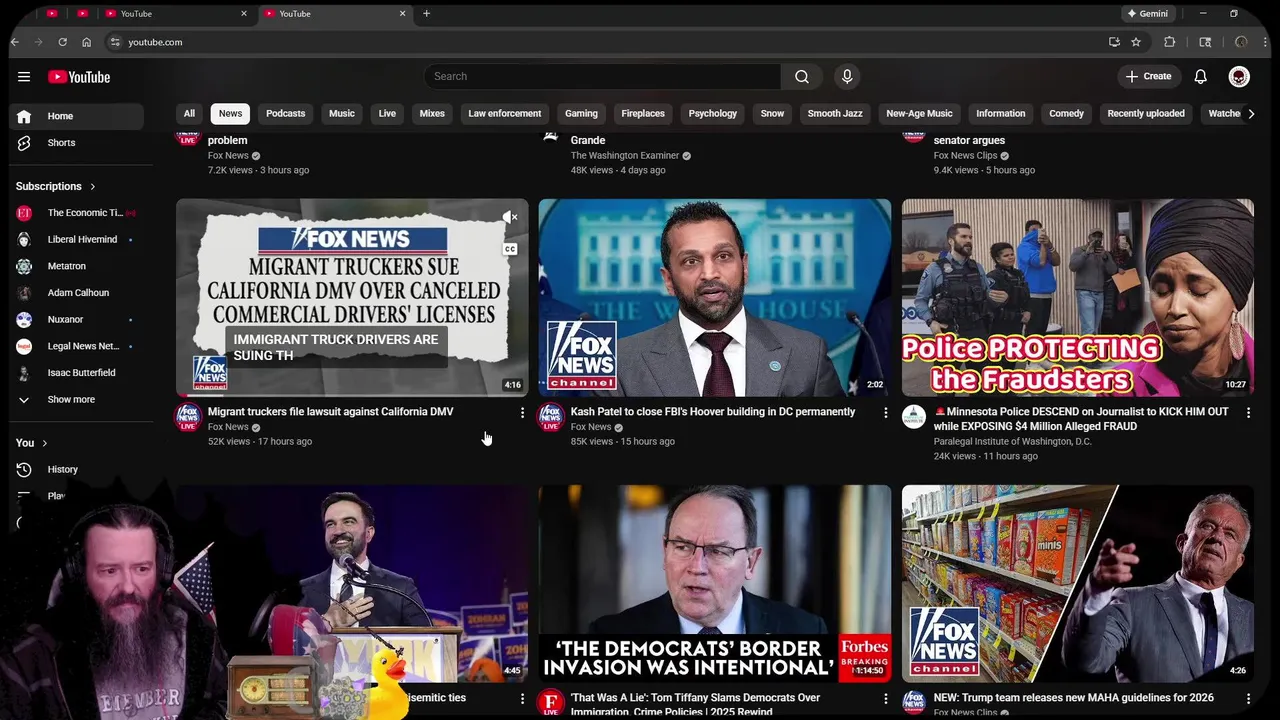Open a new browser tab
The image size is (1280, 720).
pos(427,13)
